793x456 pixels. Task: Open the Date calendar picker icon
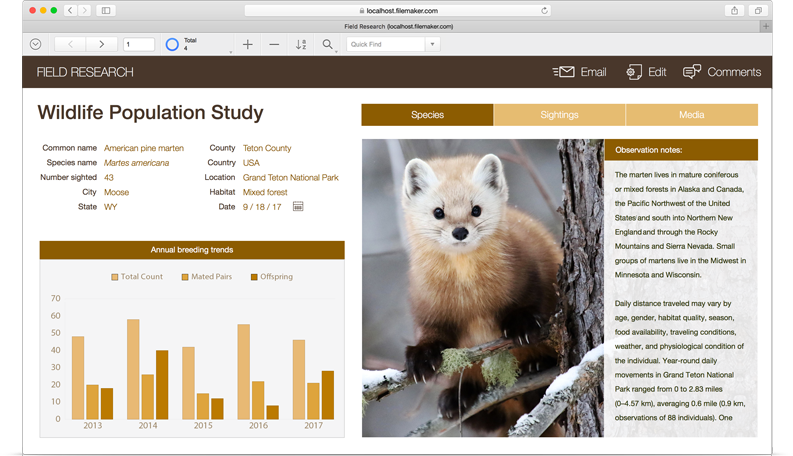298,206
